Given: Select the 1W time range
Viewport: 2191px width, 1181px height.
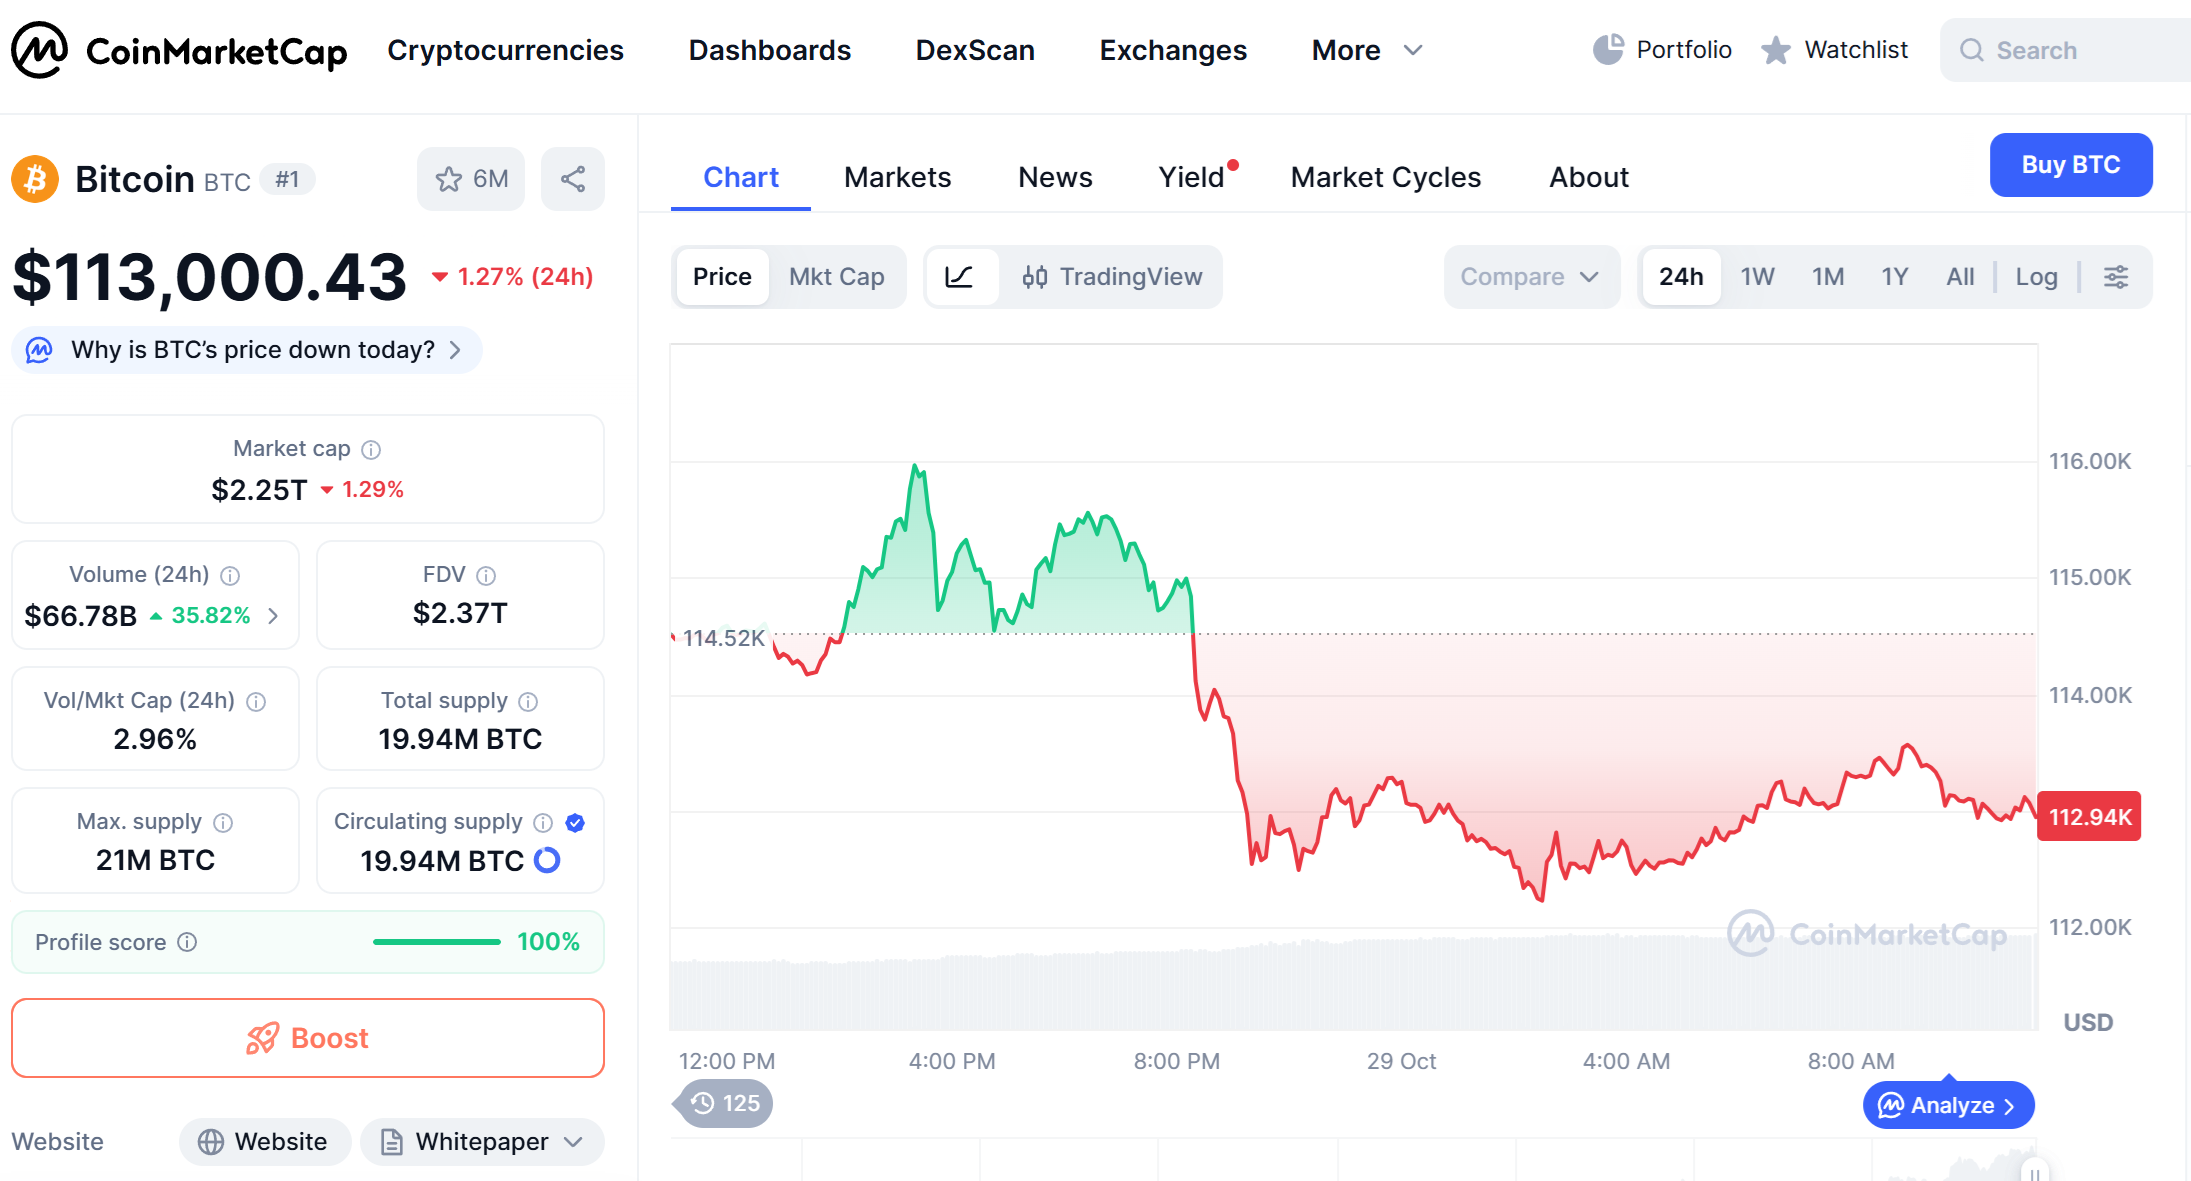Looking at the screenshot, I should pos(1757,277).
